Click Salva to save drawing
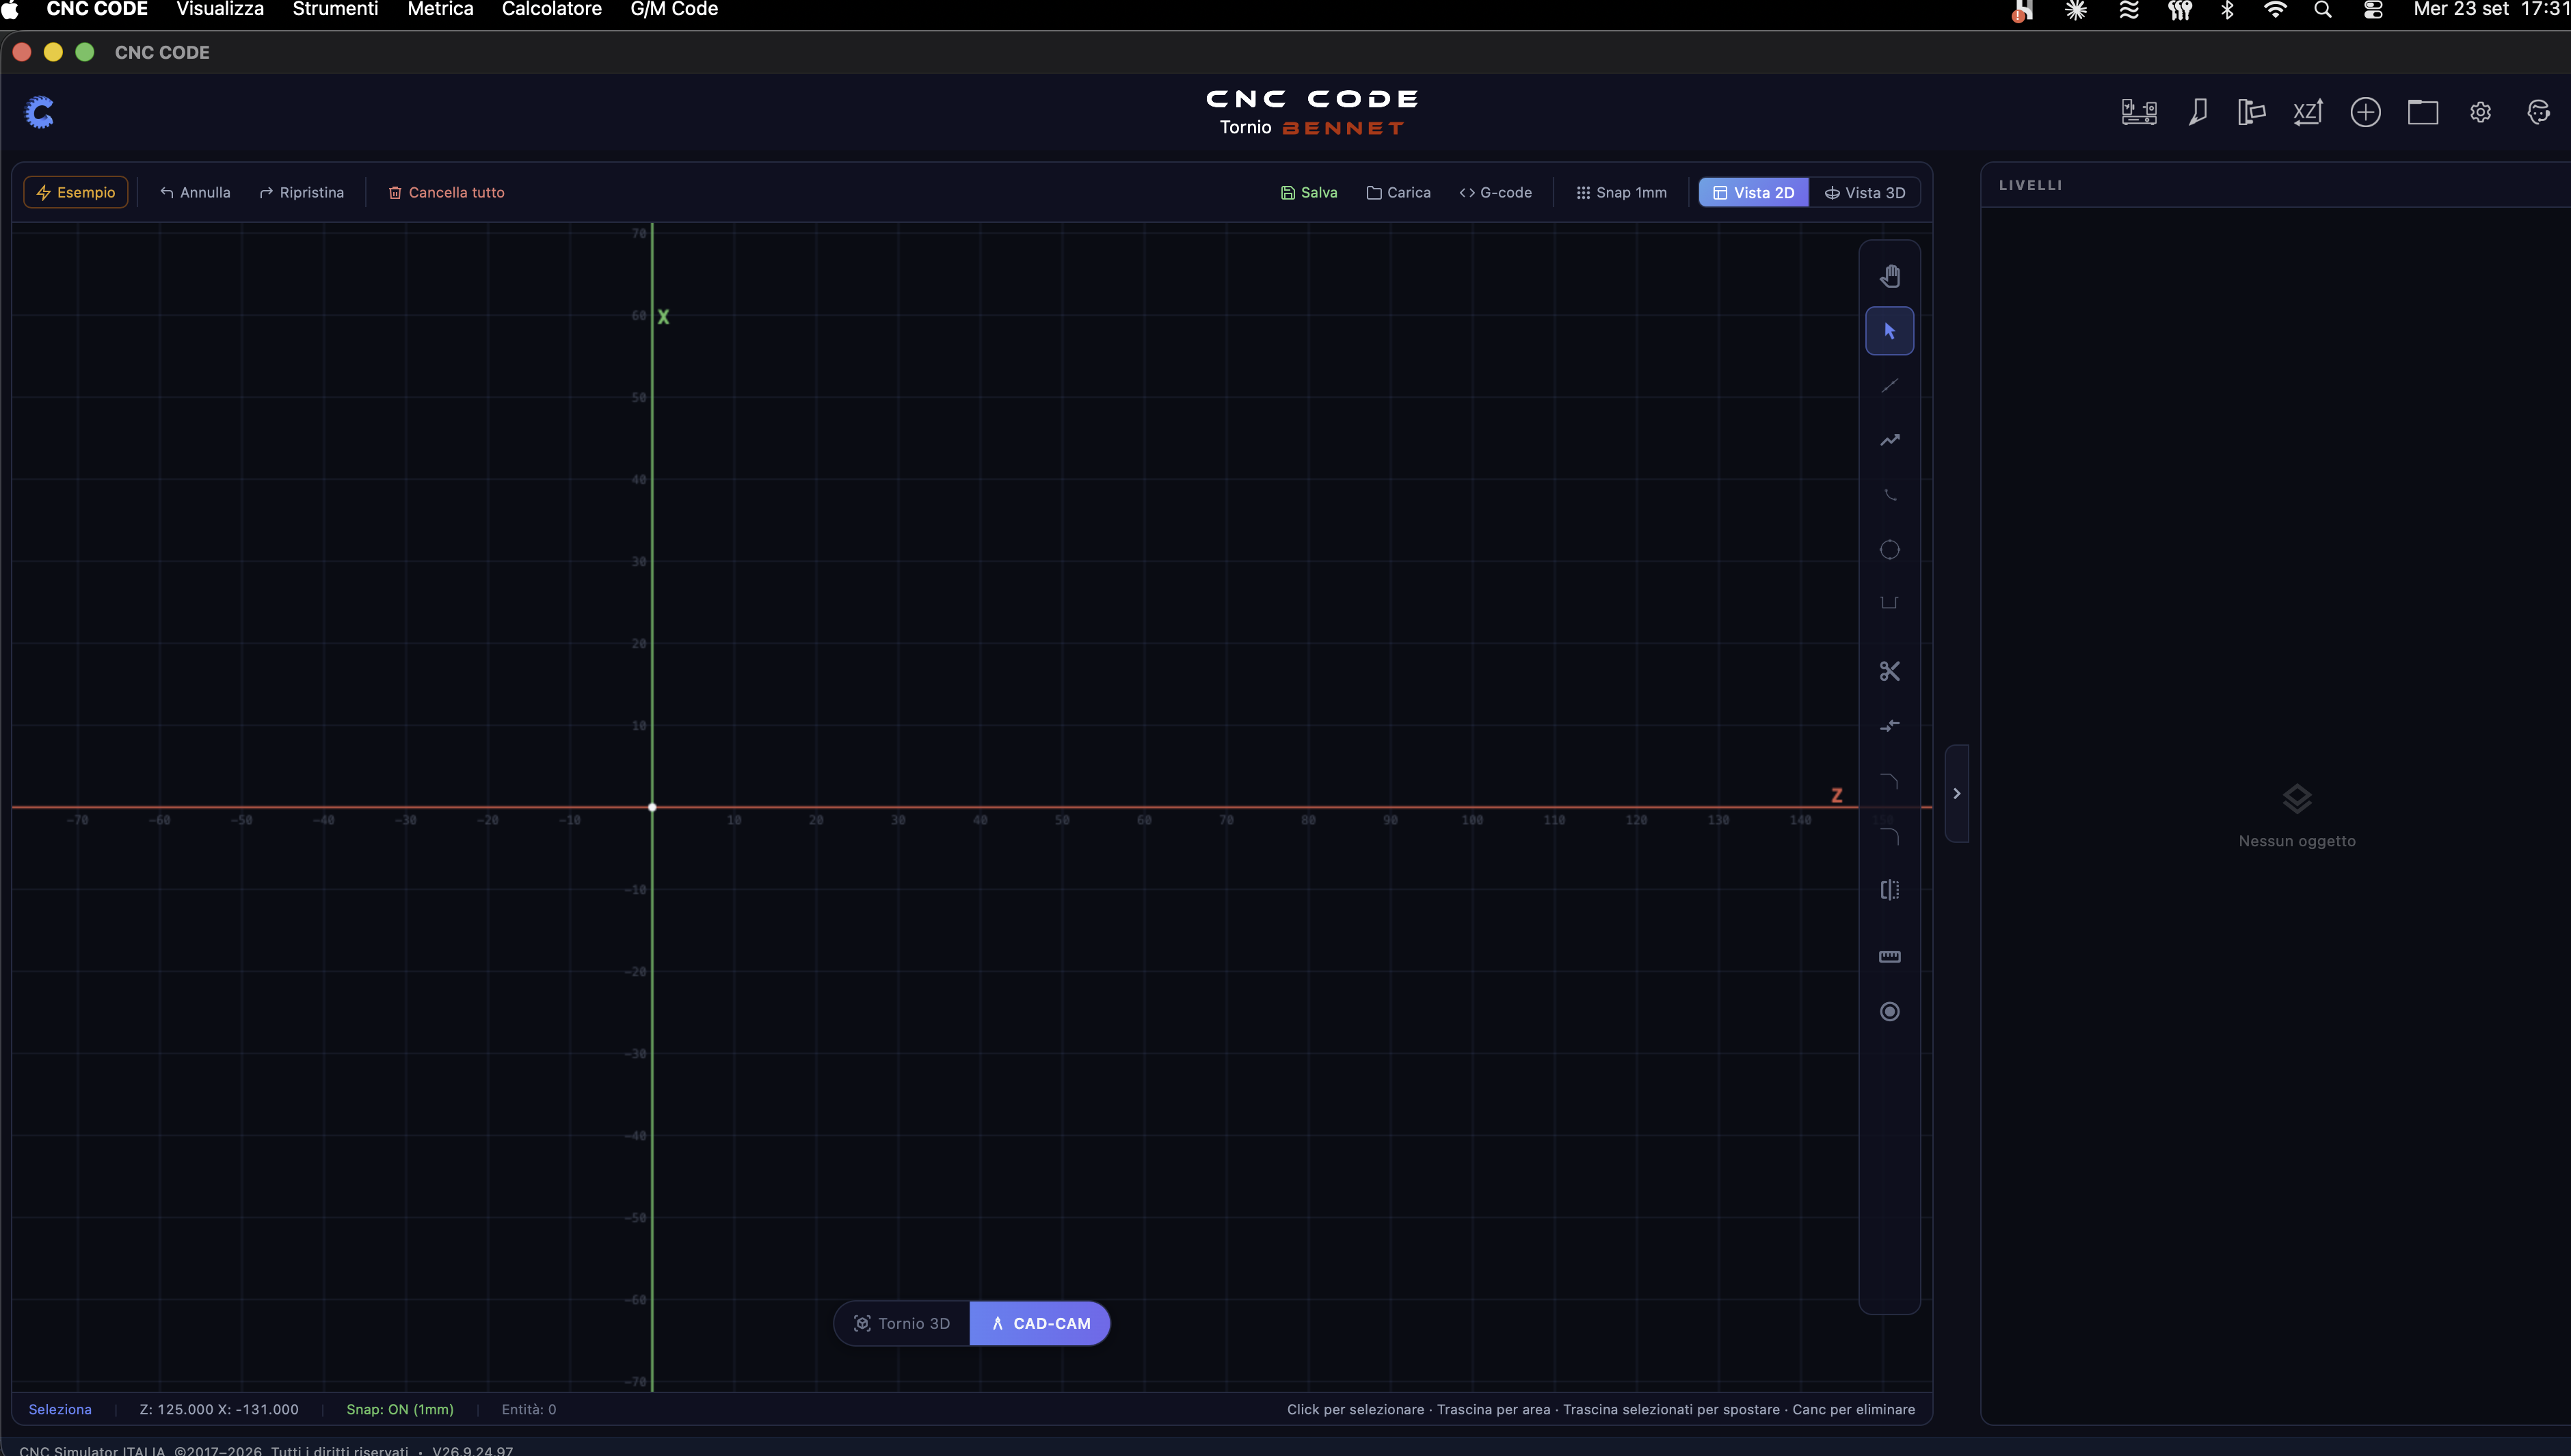The image size is (2571, 1456). [x=1309, y=192]
